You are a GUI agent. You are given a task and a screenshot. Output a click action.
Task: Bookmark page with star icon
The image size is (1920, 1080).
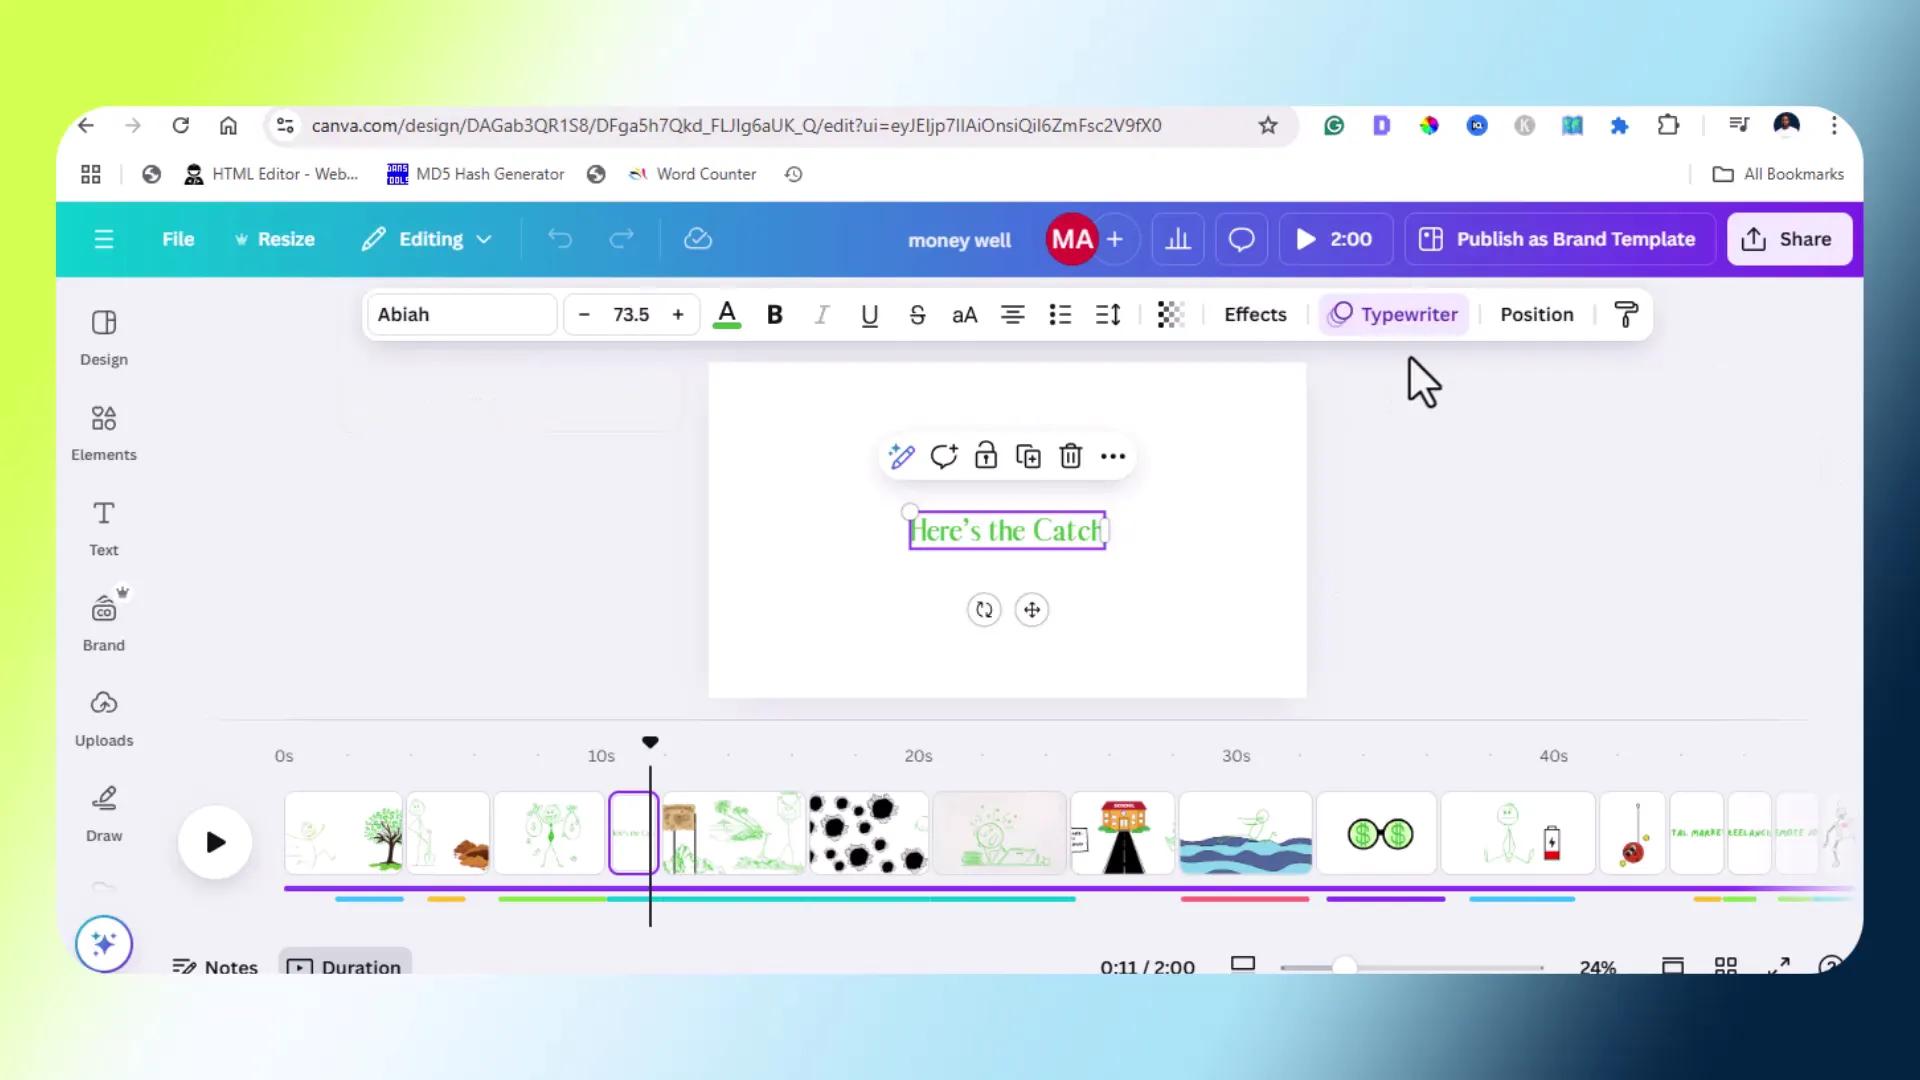pyautogui.click(x=1268, y=125)
